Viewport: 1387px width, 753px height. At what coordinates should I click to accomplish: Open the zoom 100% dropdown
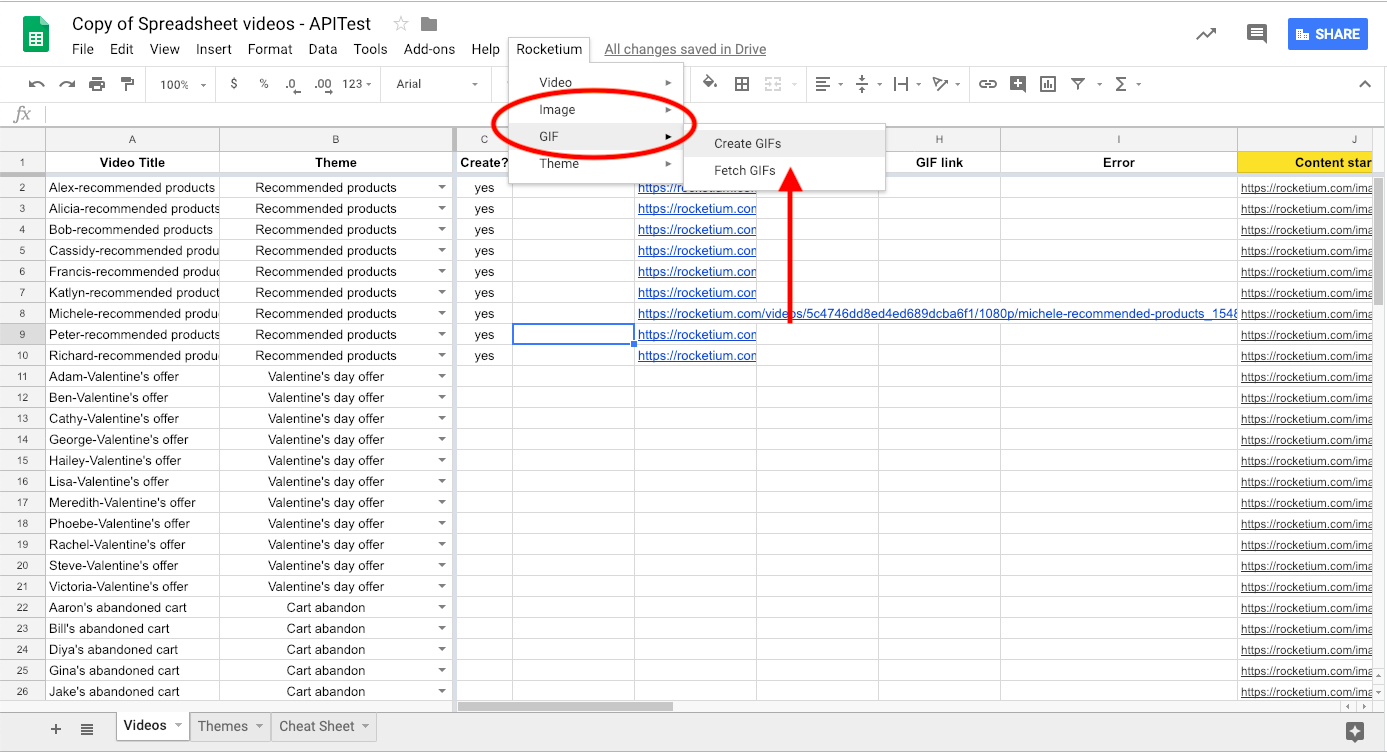click(x=183, y=85)
